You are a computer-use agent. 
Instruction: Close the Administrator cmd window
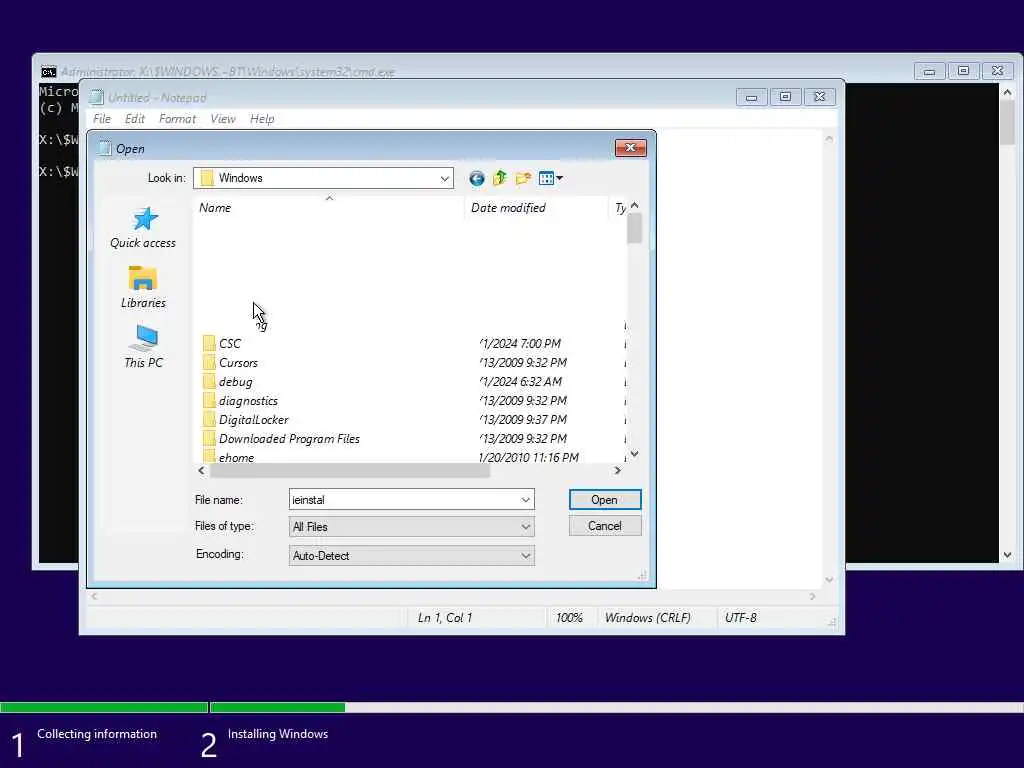[x=997, y=71]
